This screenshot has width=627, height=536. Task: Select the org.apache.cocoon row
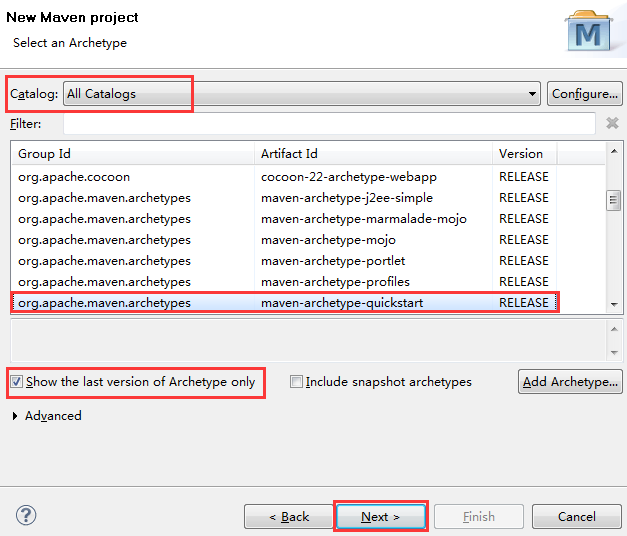pyautogui.click(x=284, y=177)
